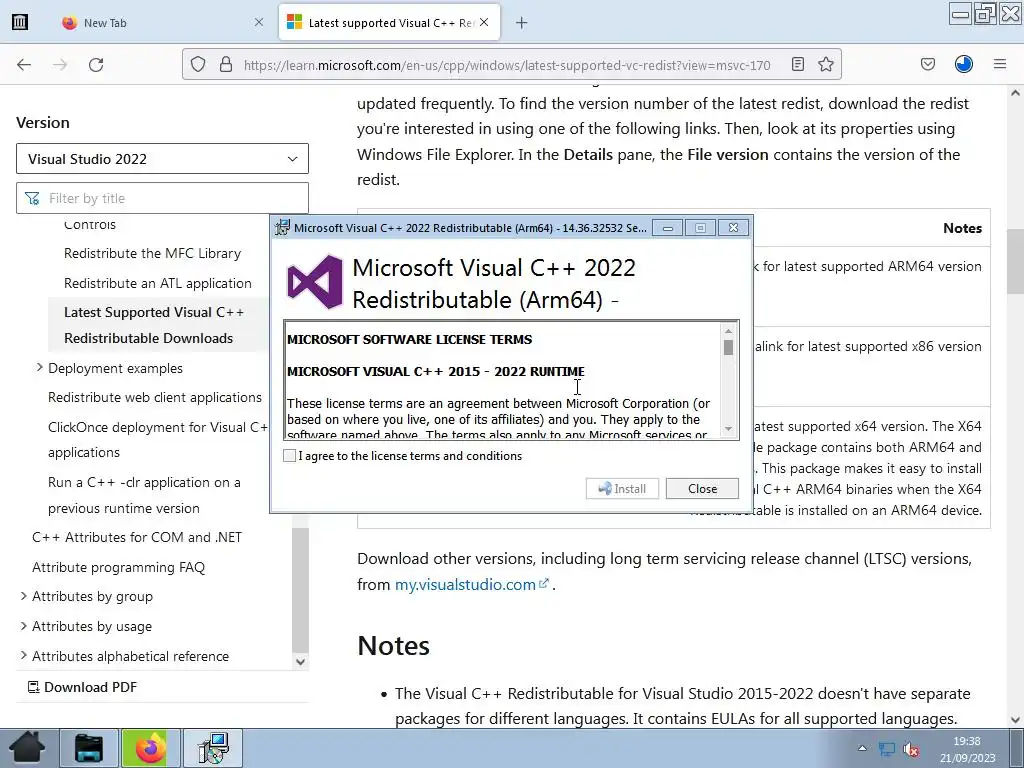
Task: Click the forward navigation arrow
Action: point(60,65)
